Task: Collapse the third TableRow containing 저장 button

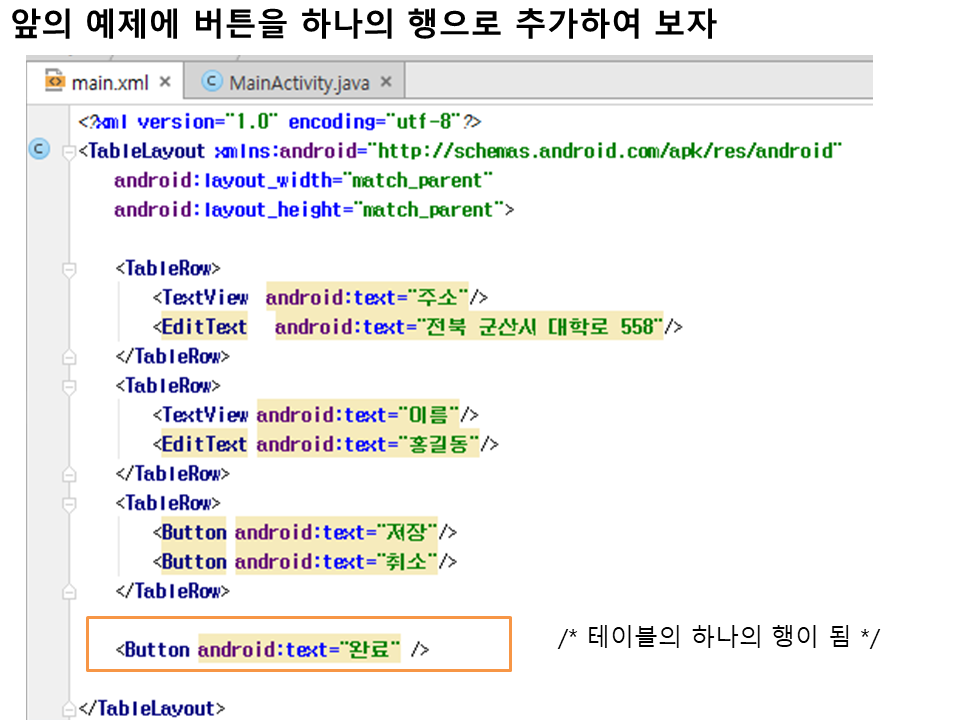Action: (69, 503)
